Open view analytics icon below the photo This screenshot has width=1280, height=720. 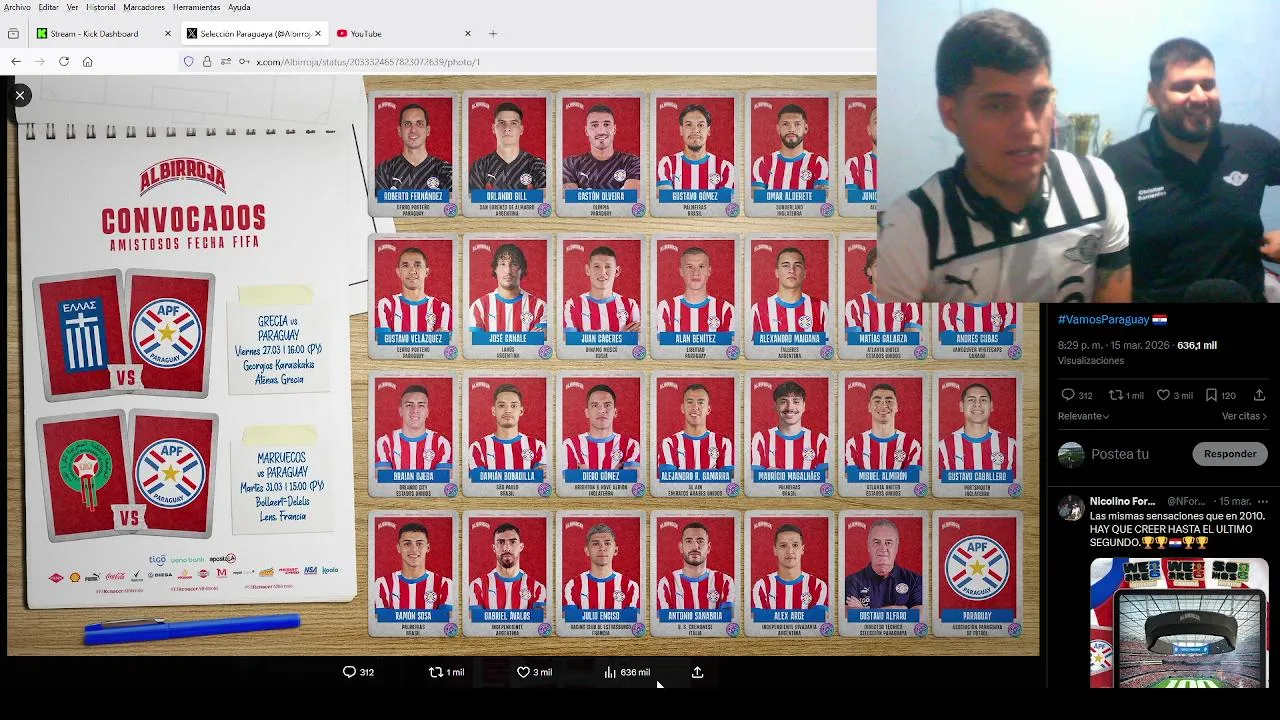click(x=610, y=672)
